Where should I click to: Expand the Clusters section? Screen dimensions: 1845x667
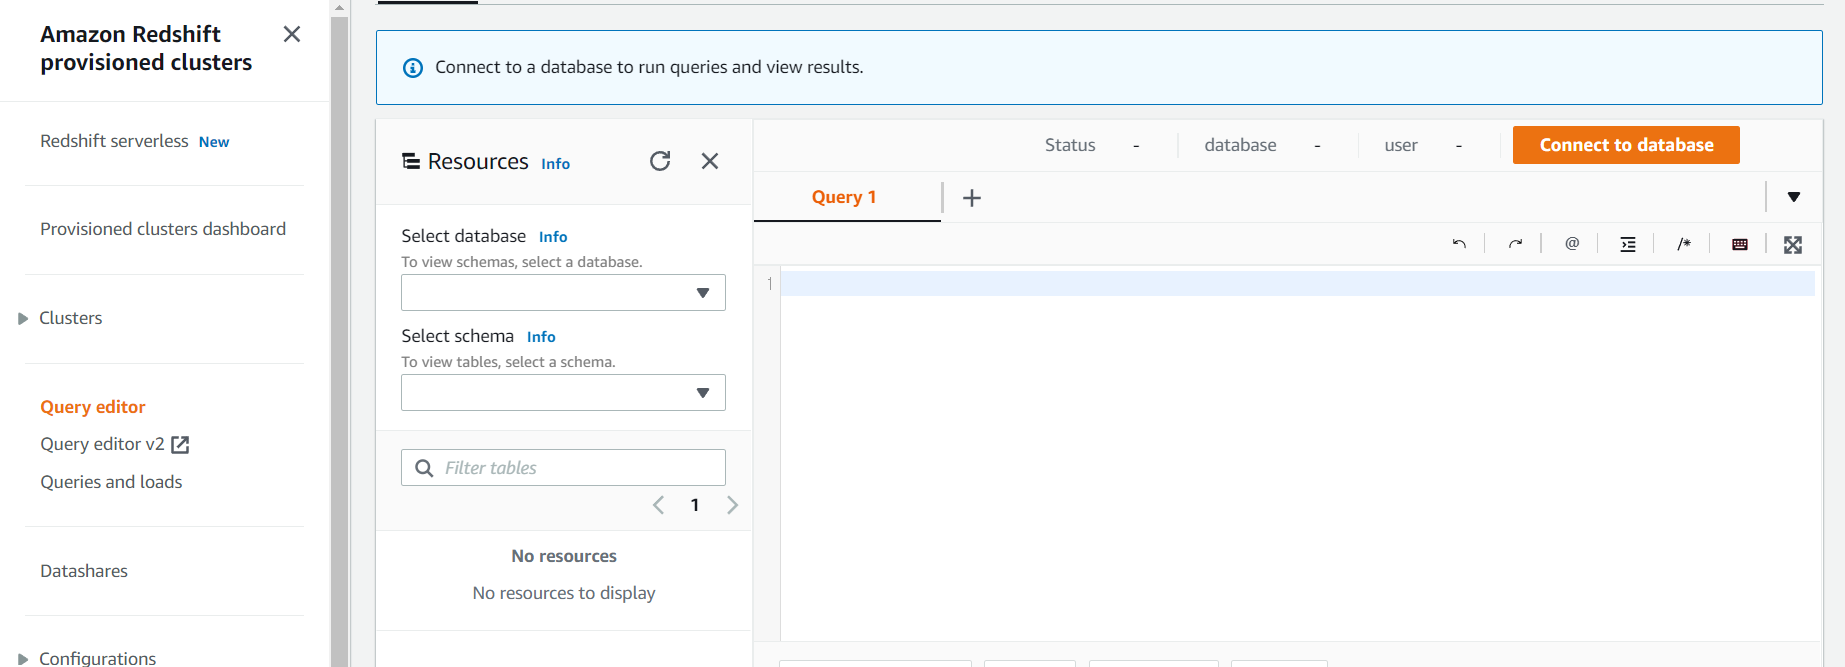pyautogui.click(x=23, y=318)
